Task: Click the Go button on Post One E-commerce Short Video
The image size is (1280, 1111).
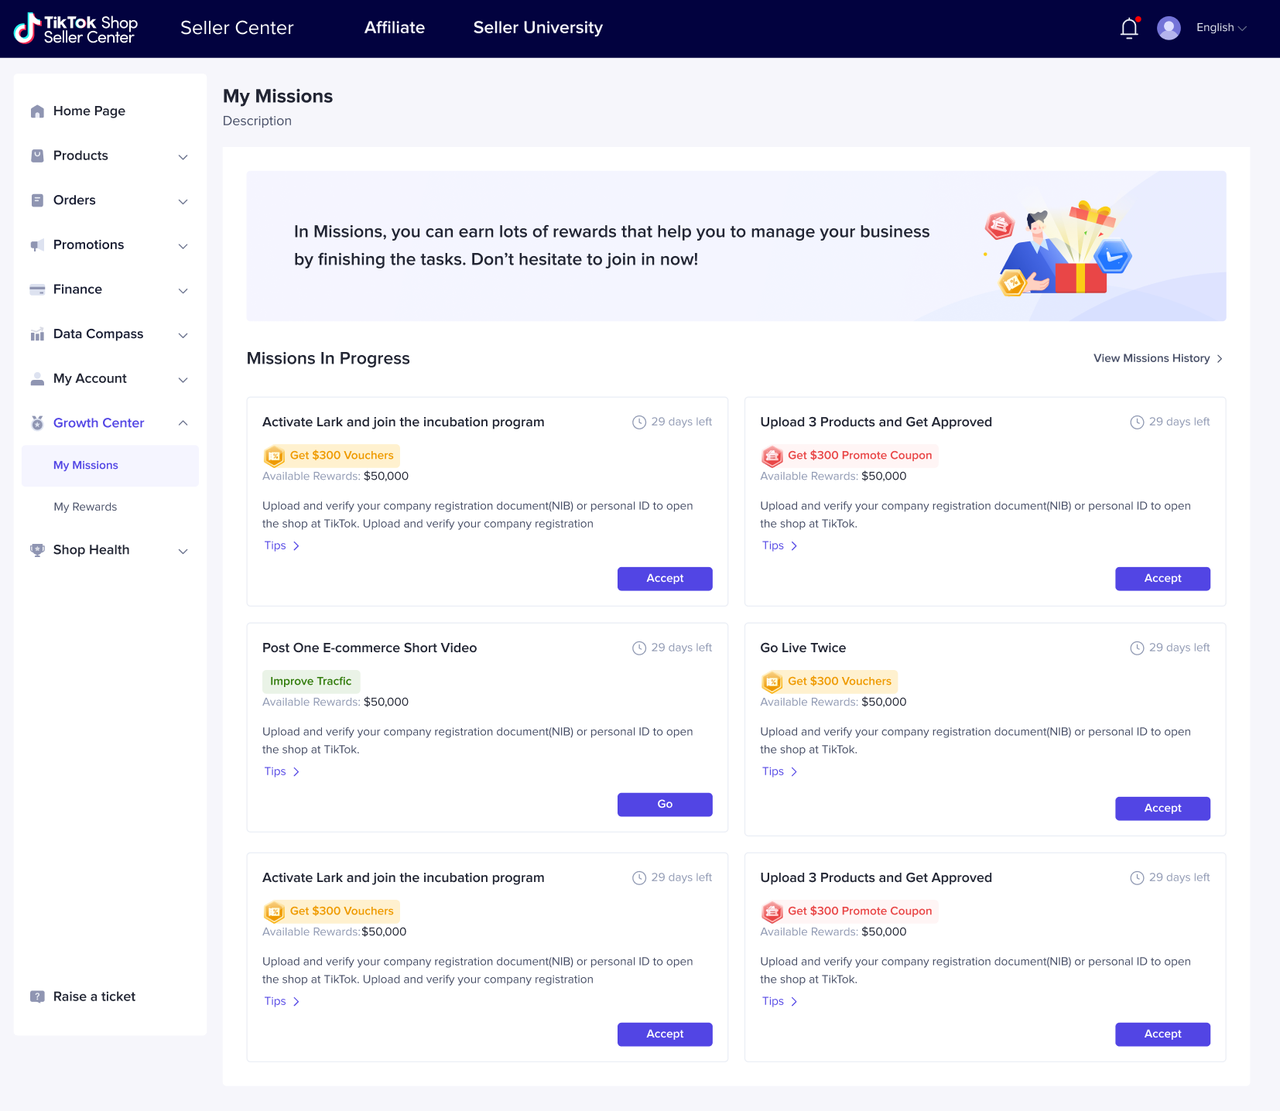Action: [x=665, y=805]
